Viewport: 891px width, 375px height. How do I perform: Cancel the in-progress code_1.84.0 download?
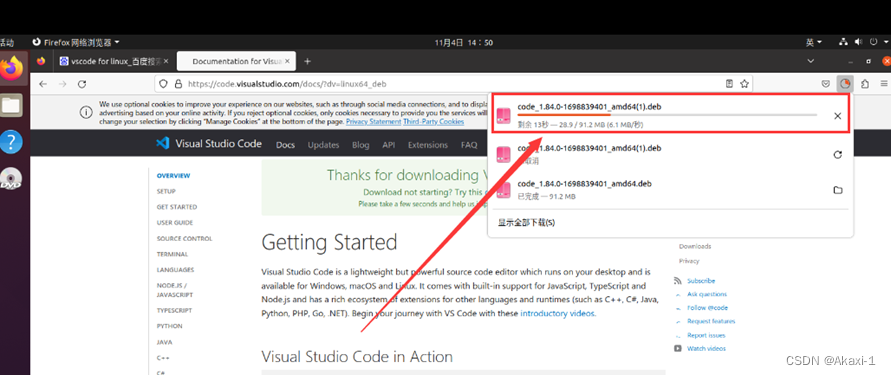point(837,116)
